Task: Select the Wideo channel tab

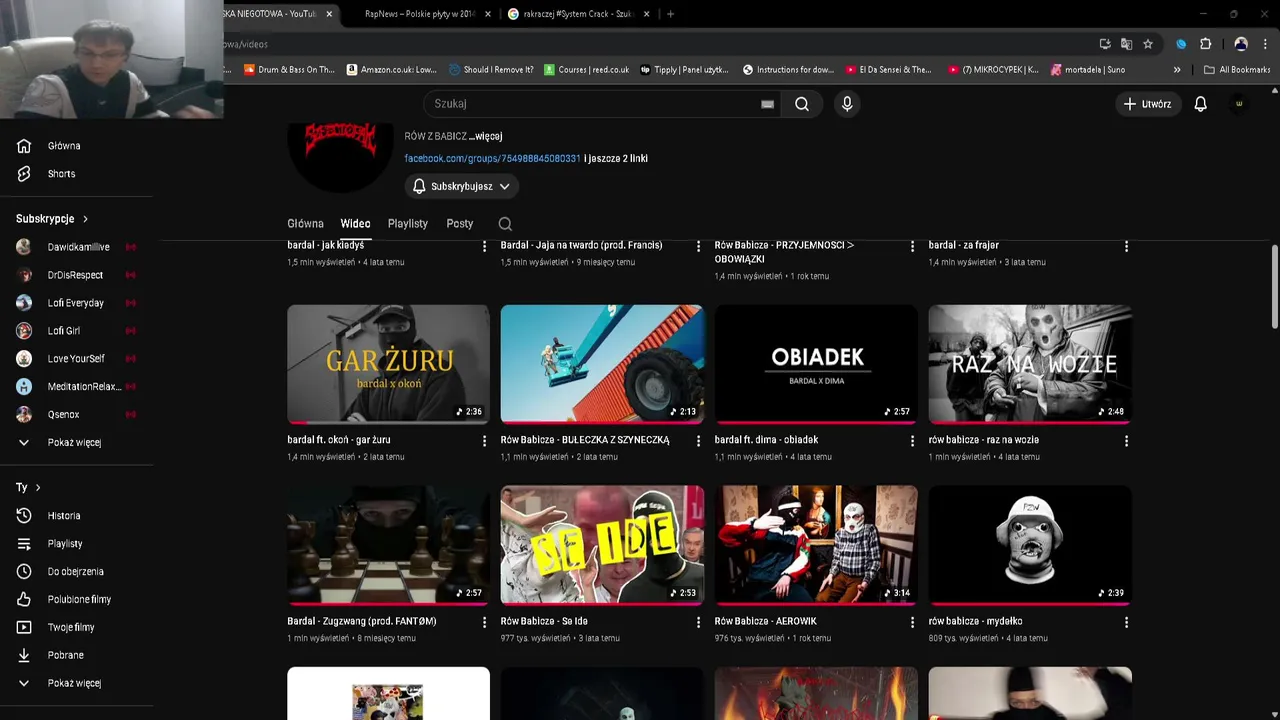Action: click(355, 224)
